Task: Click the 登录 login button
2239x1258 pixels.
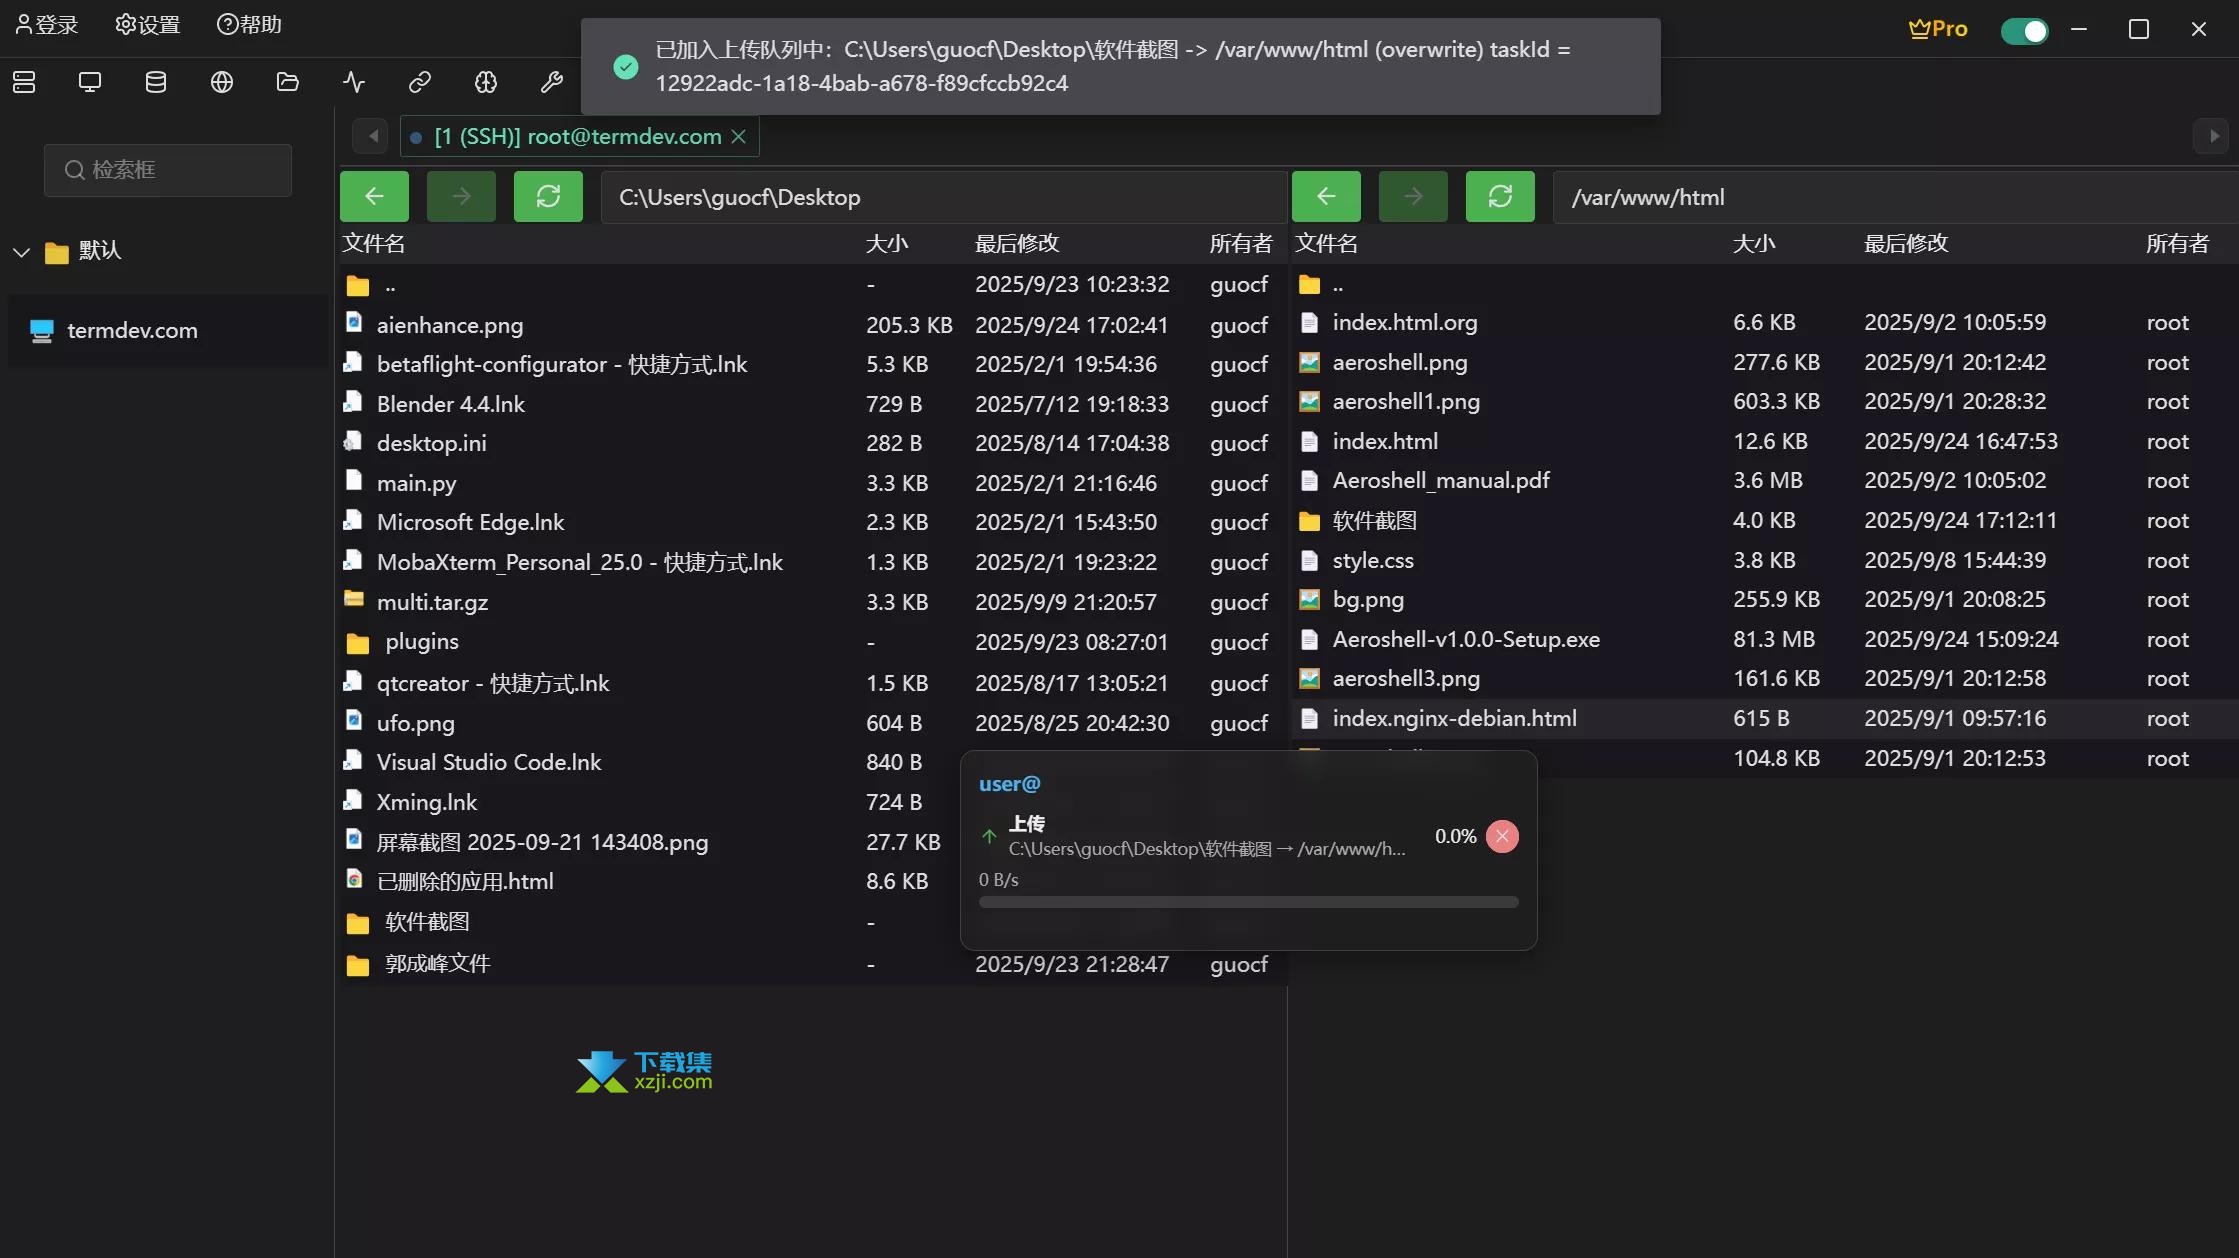Action: 47,25
